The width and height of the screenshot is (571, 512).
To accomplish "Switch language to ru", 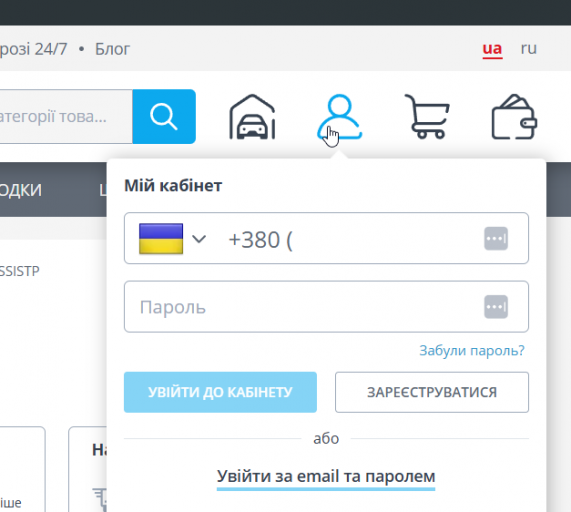I will click(529, 48).
